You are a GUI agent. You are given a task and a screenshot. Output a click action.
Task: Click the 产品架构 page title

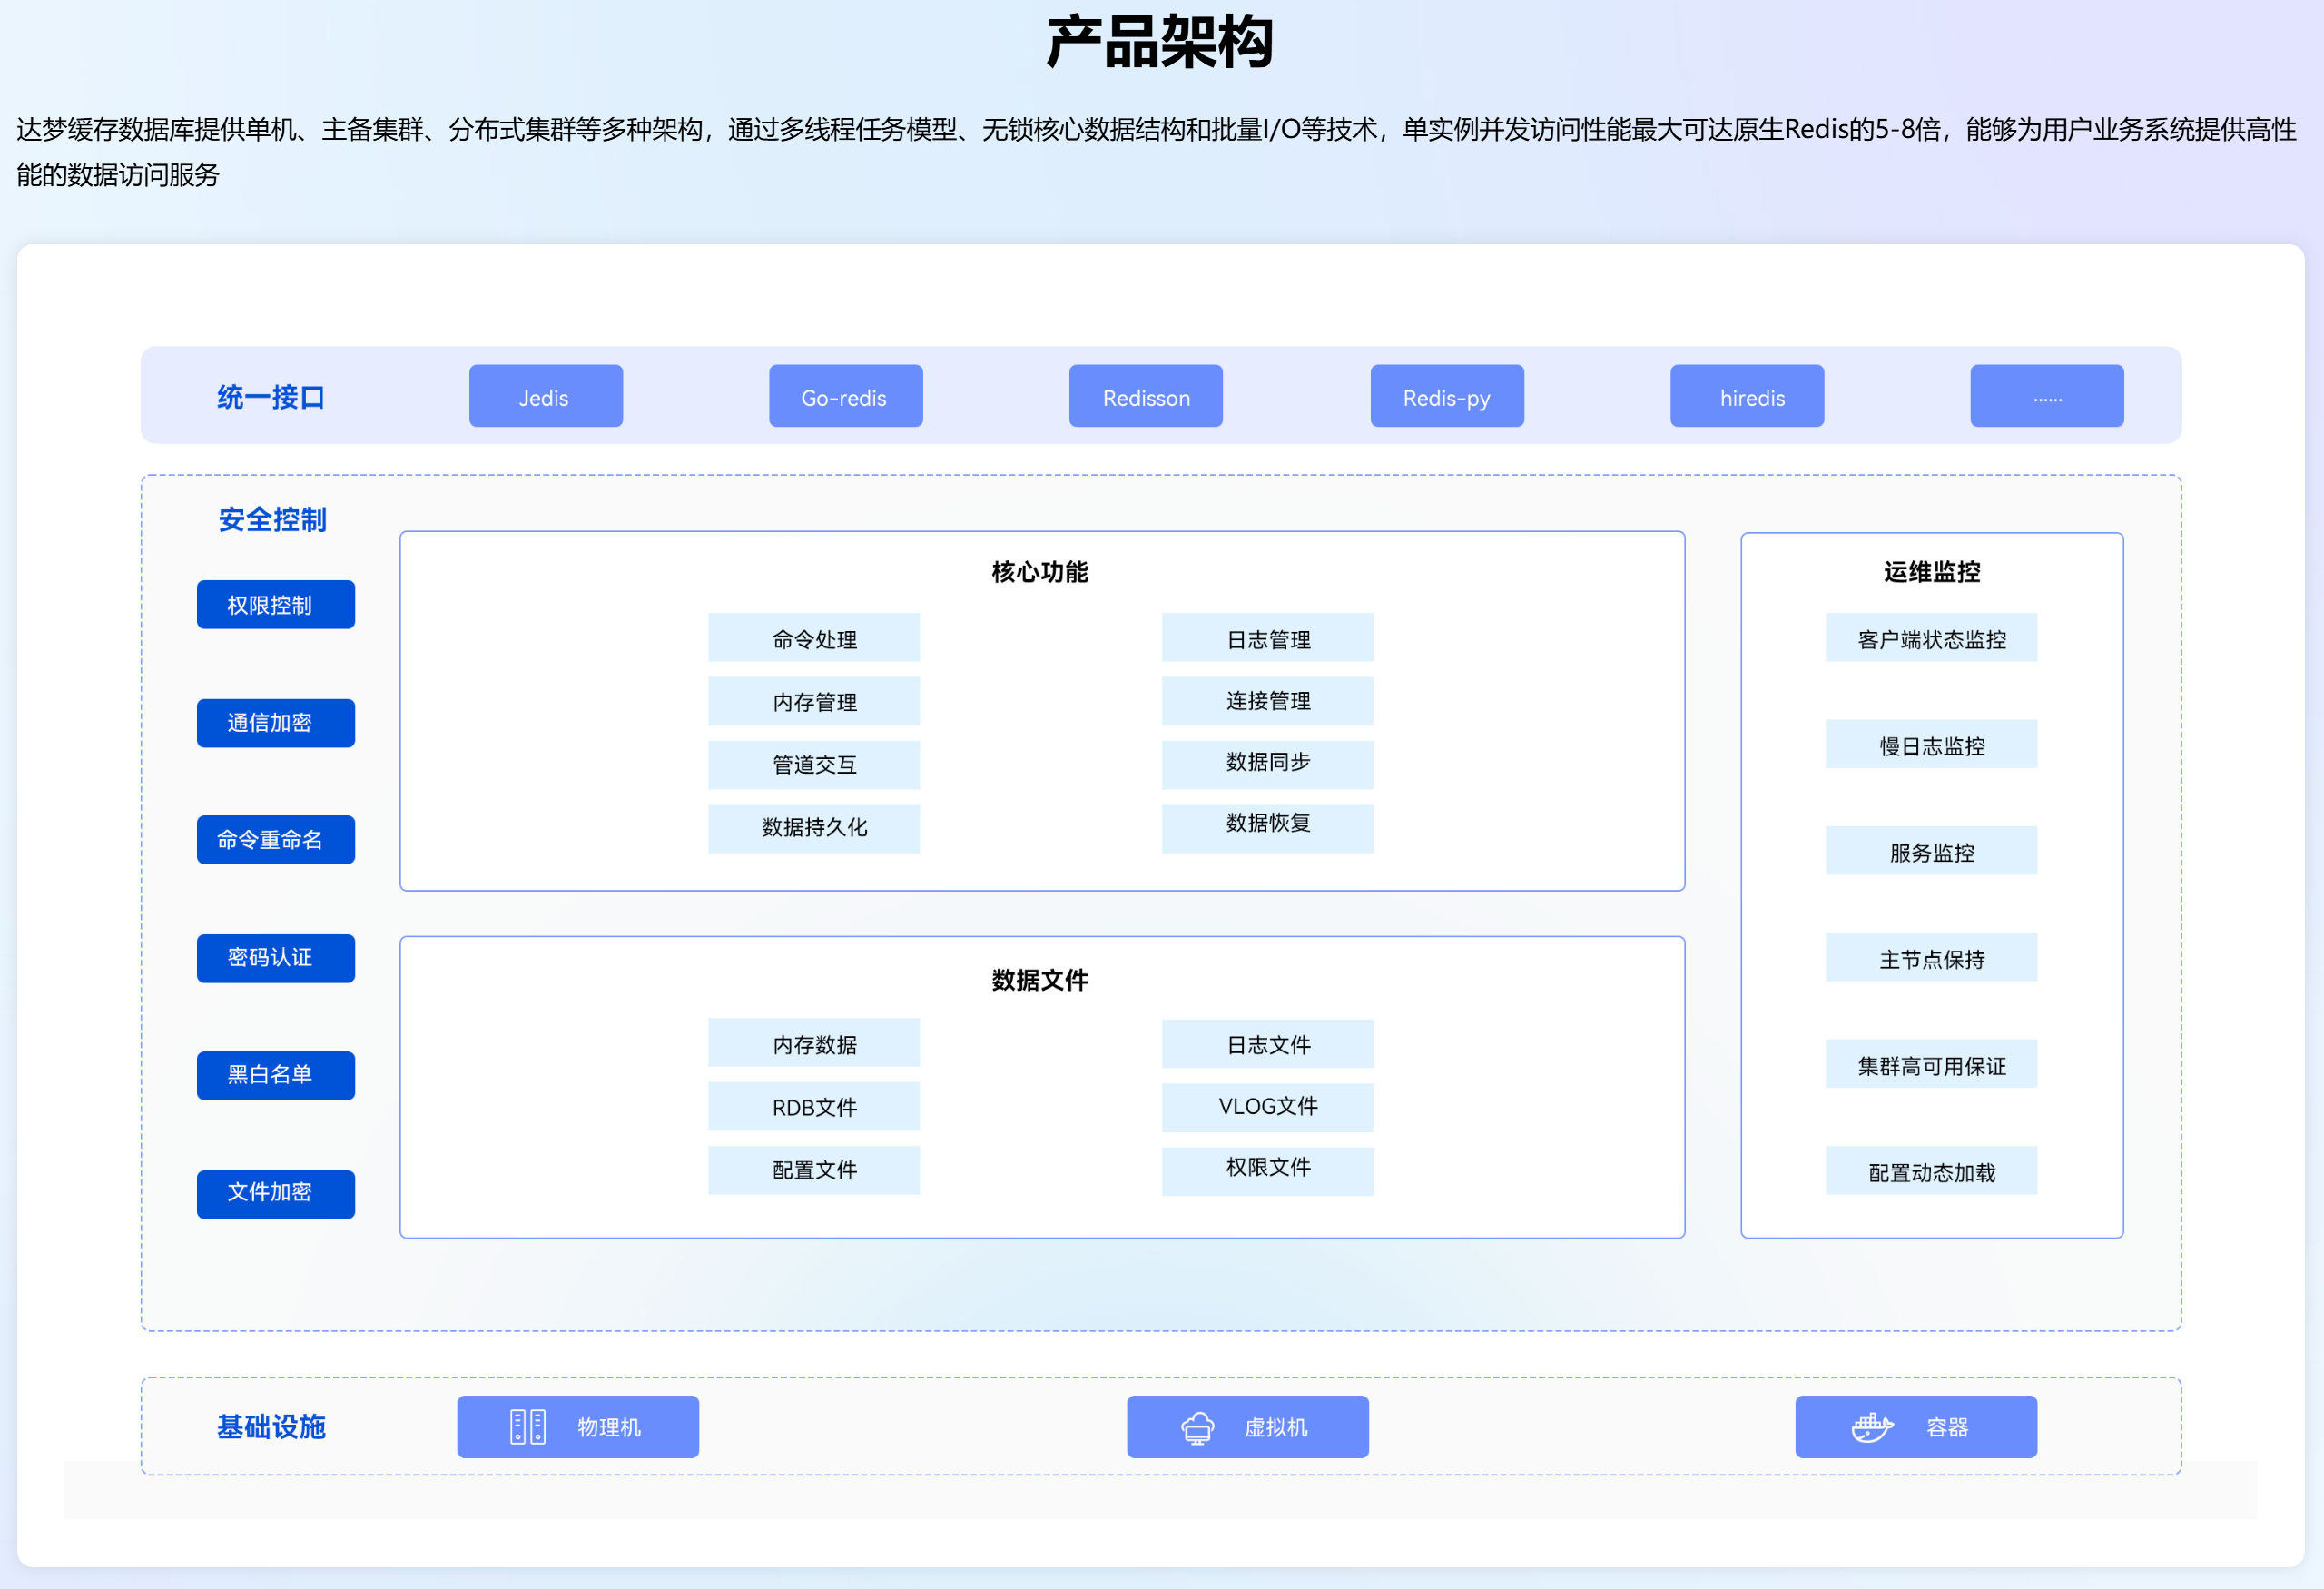(x=1160, y=42)
